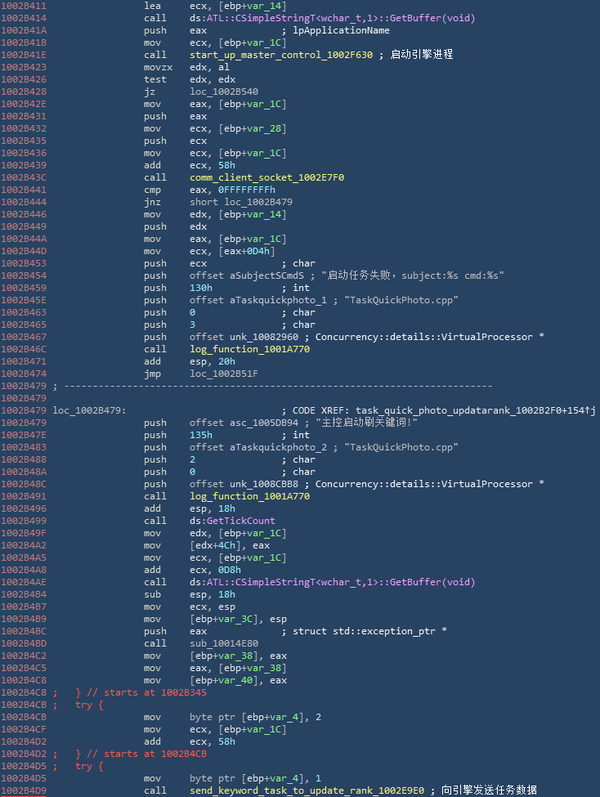Click short loc_1002B479 jump operand
This screenshot has height=797, width=600.
pos(241,202)
